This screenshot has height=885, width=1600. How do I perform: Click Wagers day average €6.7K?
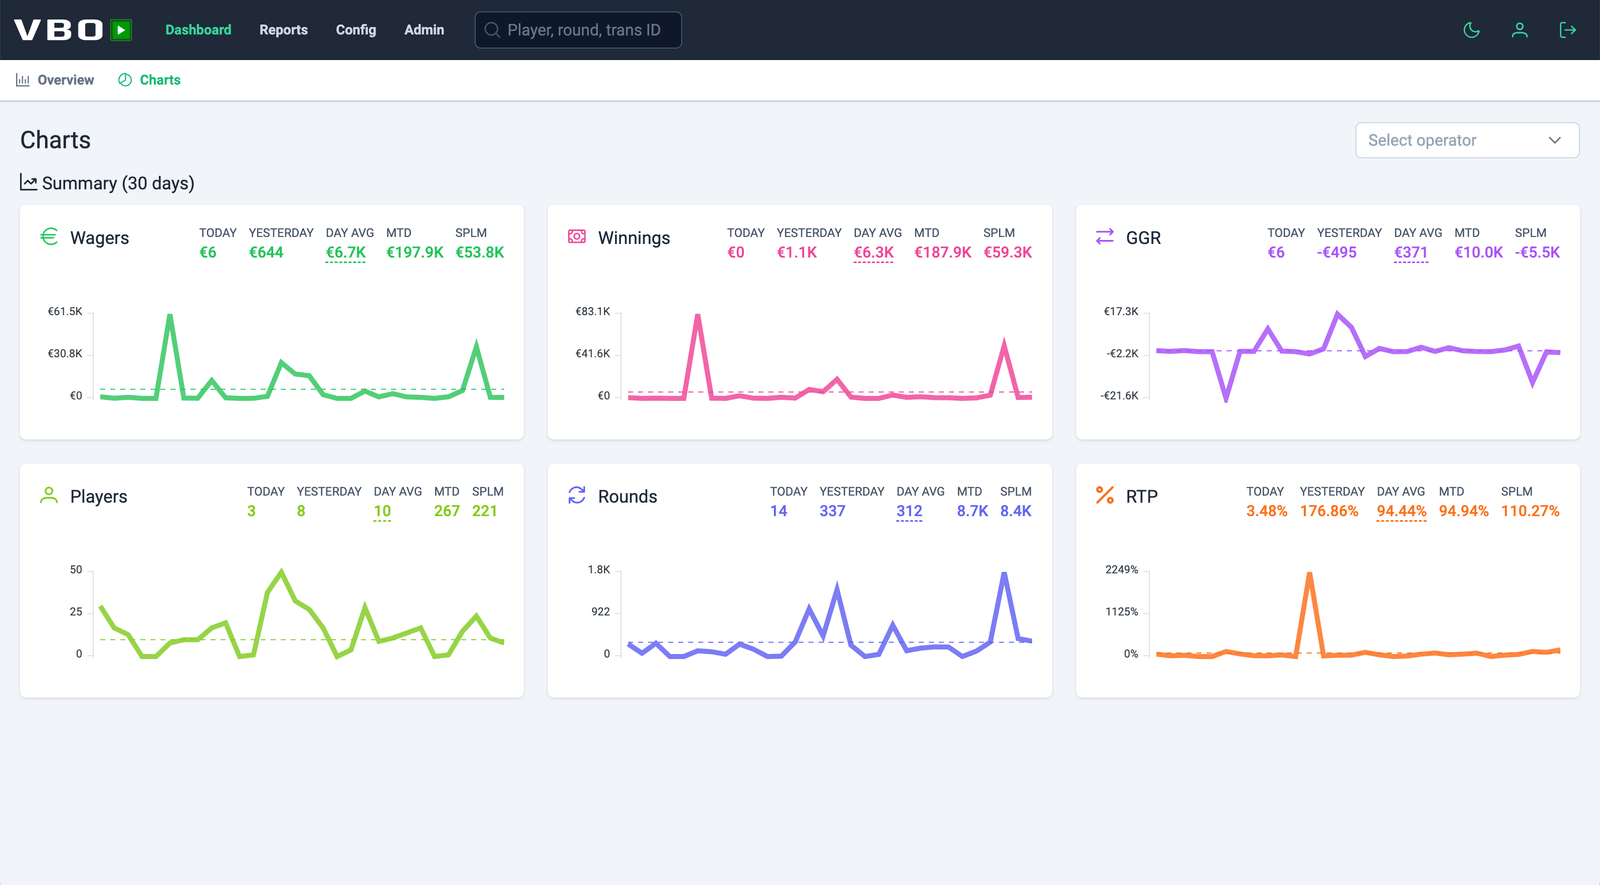(x=346, y=253)
